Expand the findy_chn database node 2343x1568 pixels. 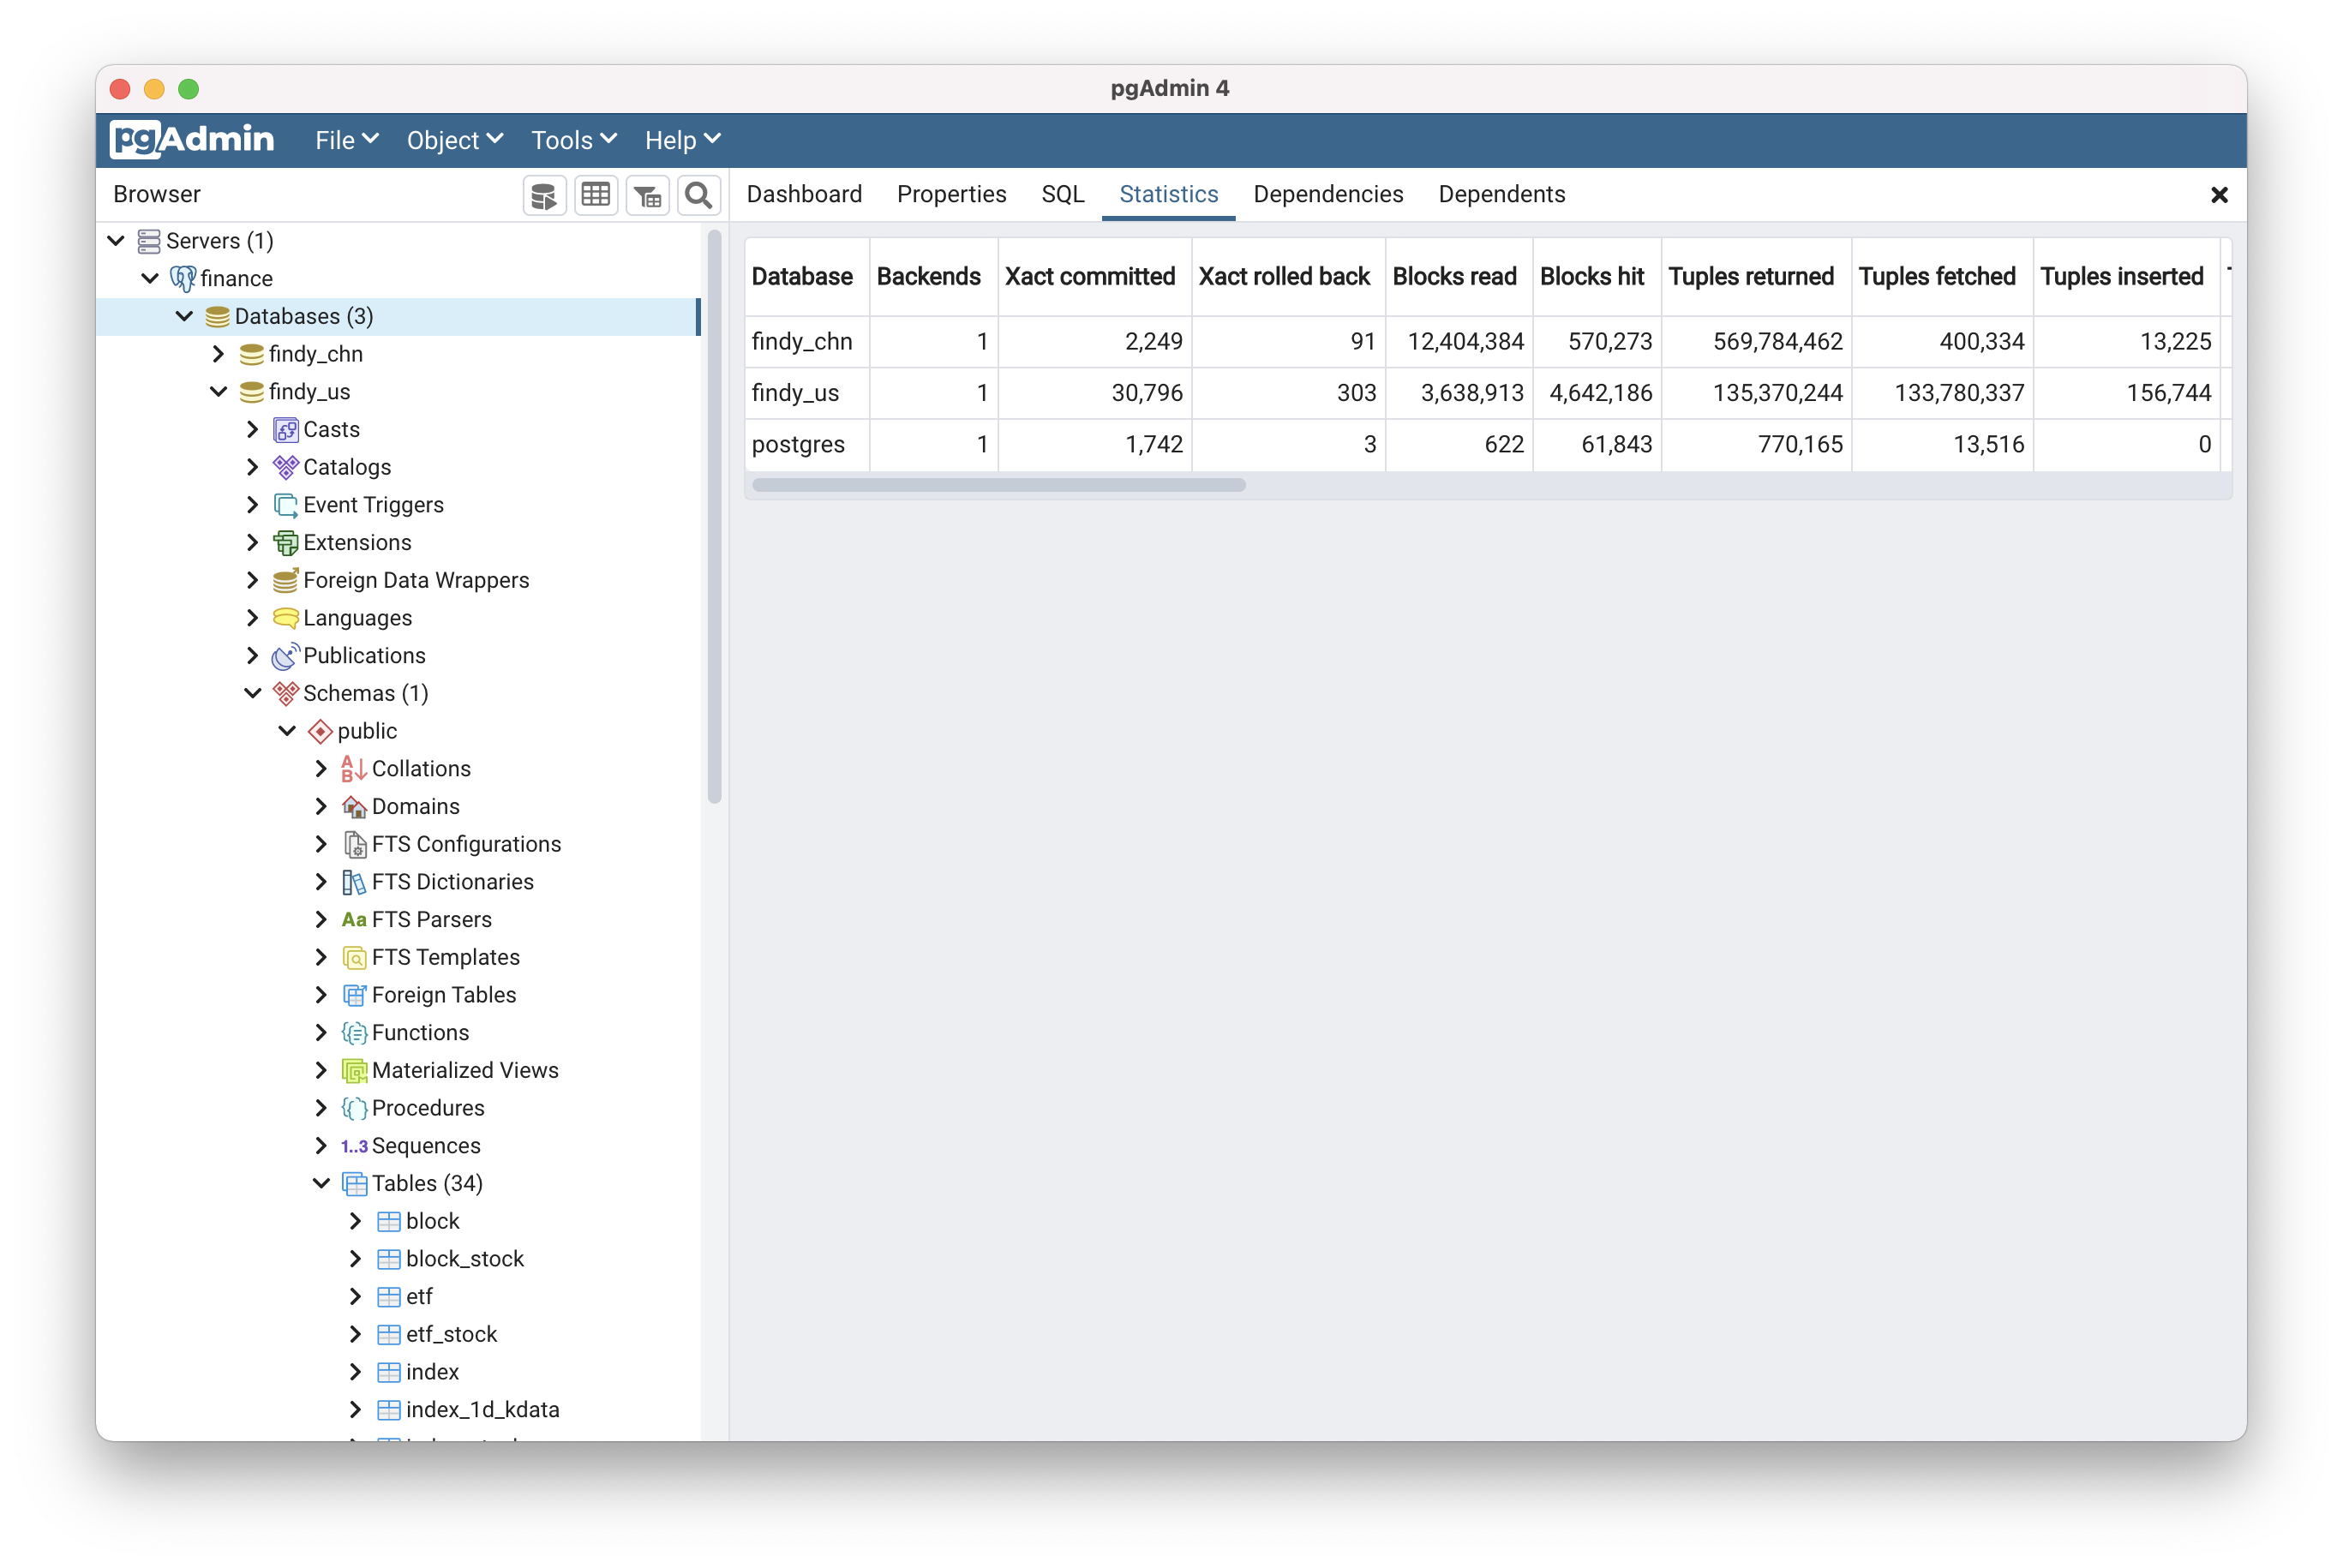(x=219, y=354)
